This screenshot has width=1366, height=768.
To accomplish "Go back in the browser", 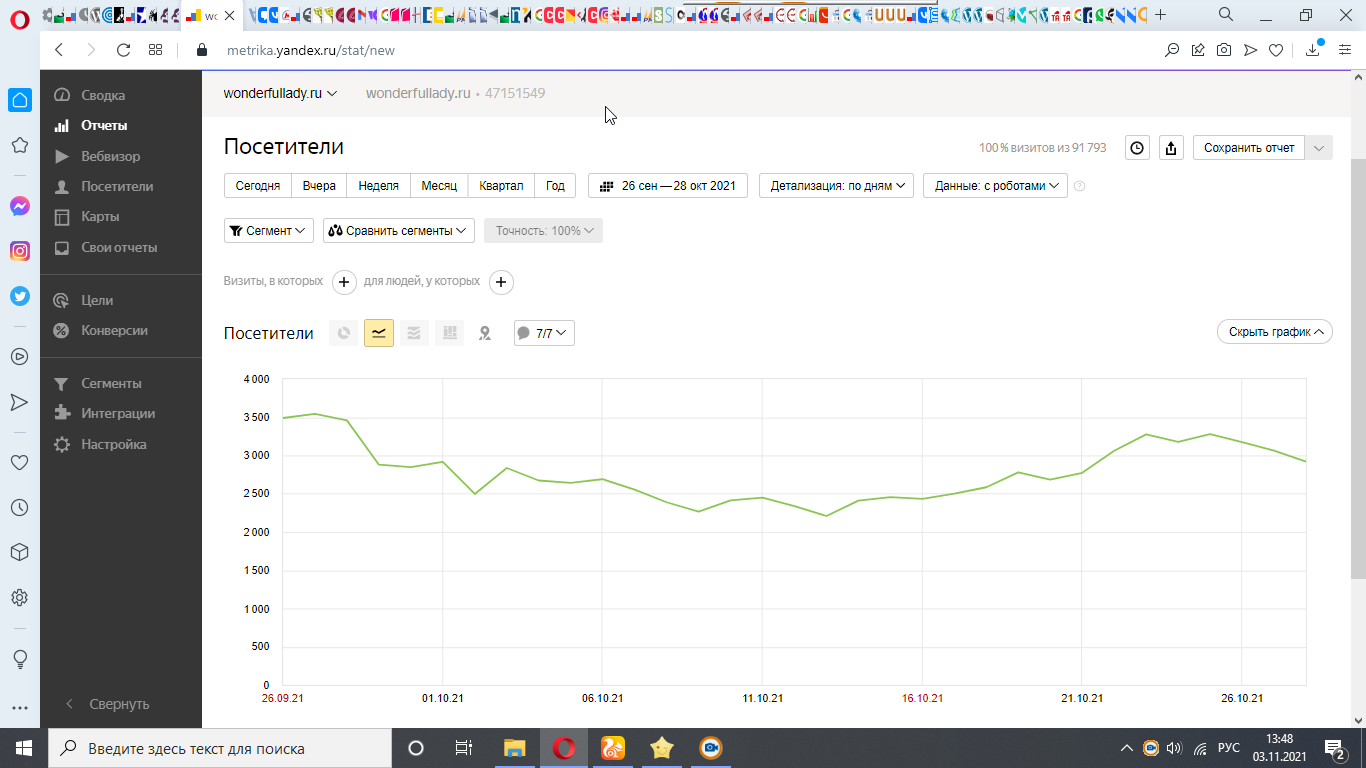I will (59, 50).
